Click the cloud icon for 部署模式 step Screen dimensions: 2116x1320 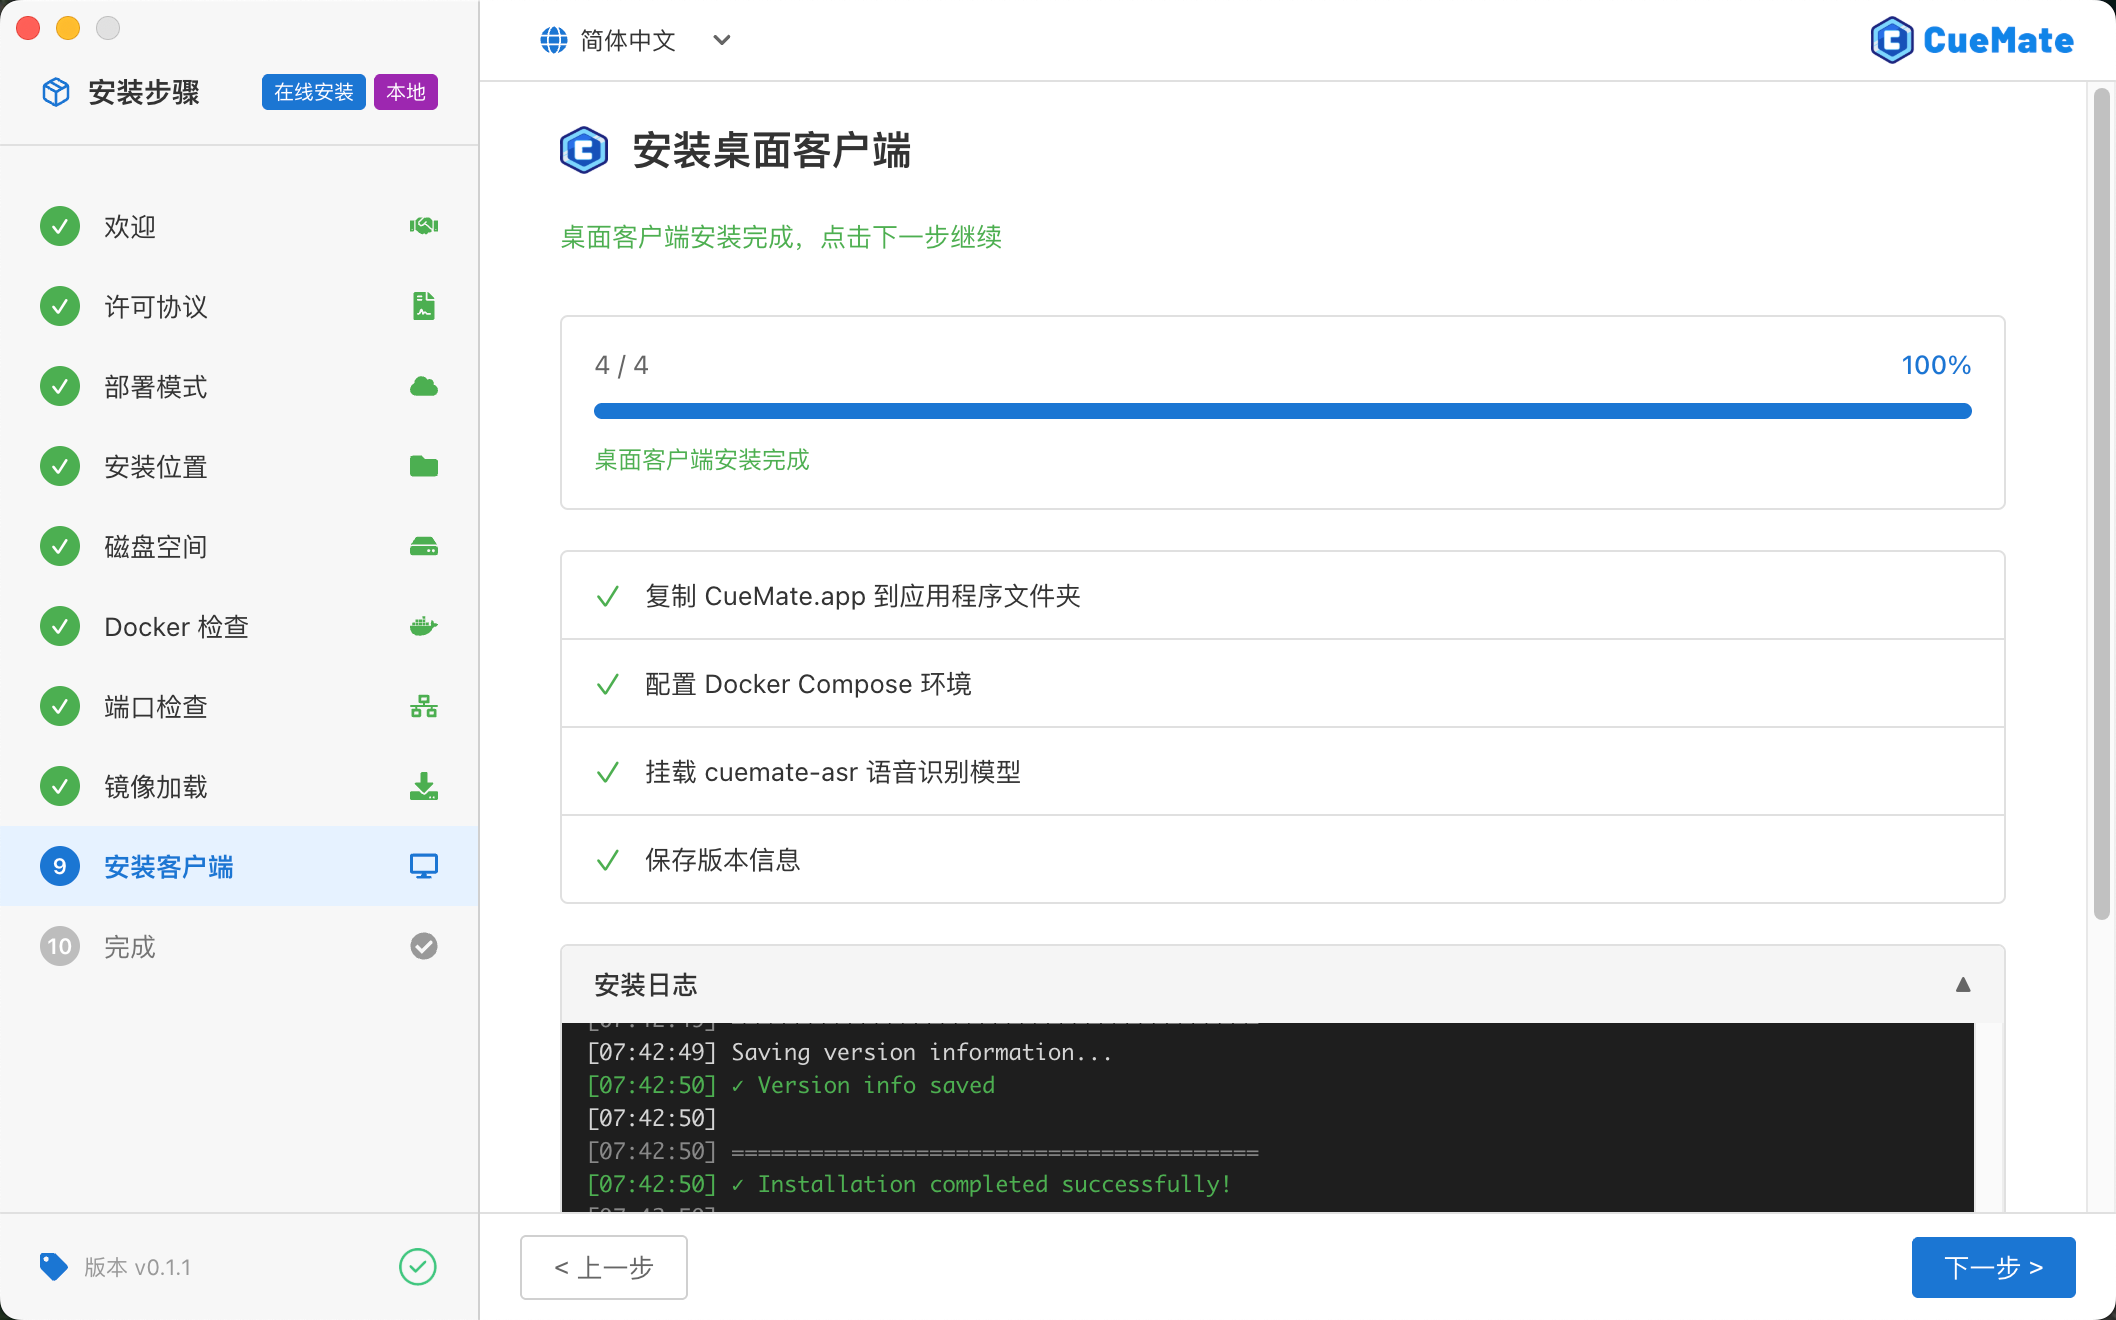coord(423,386)
